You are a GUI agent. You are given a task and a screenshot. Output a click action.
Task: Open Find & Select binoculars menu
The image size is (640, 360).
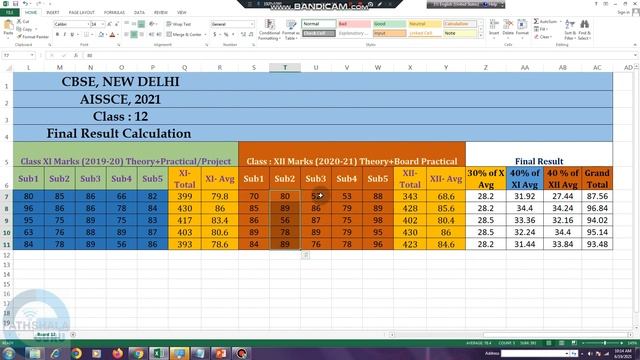(584, 29)
